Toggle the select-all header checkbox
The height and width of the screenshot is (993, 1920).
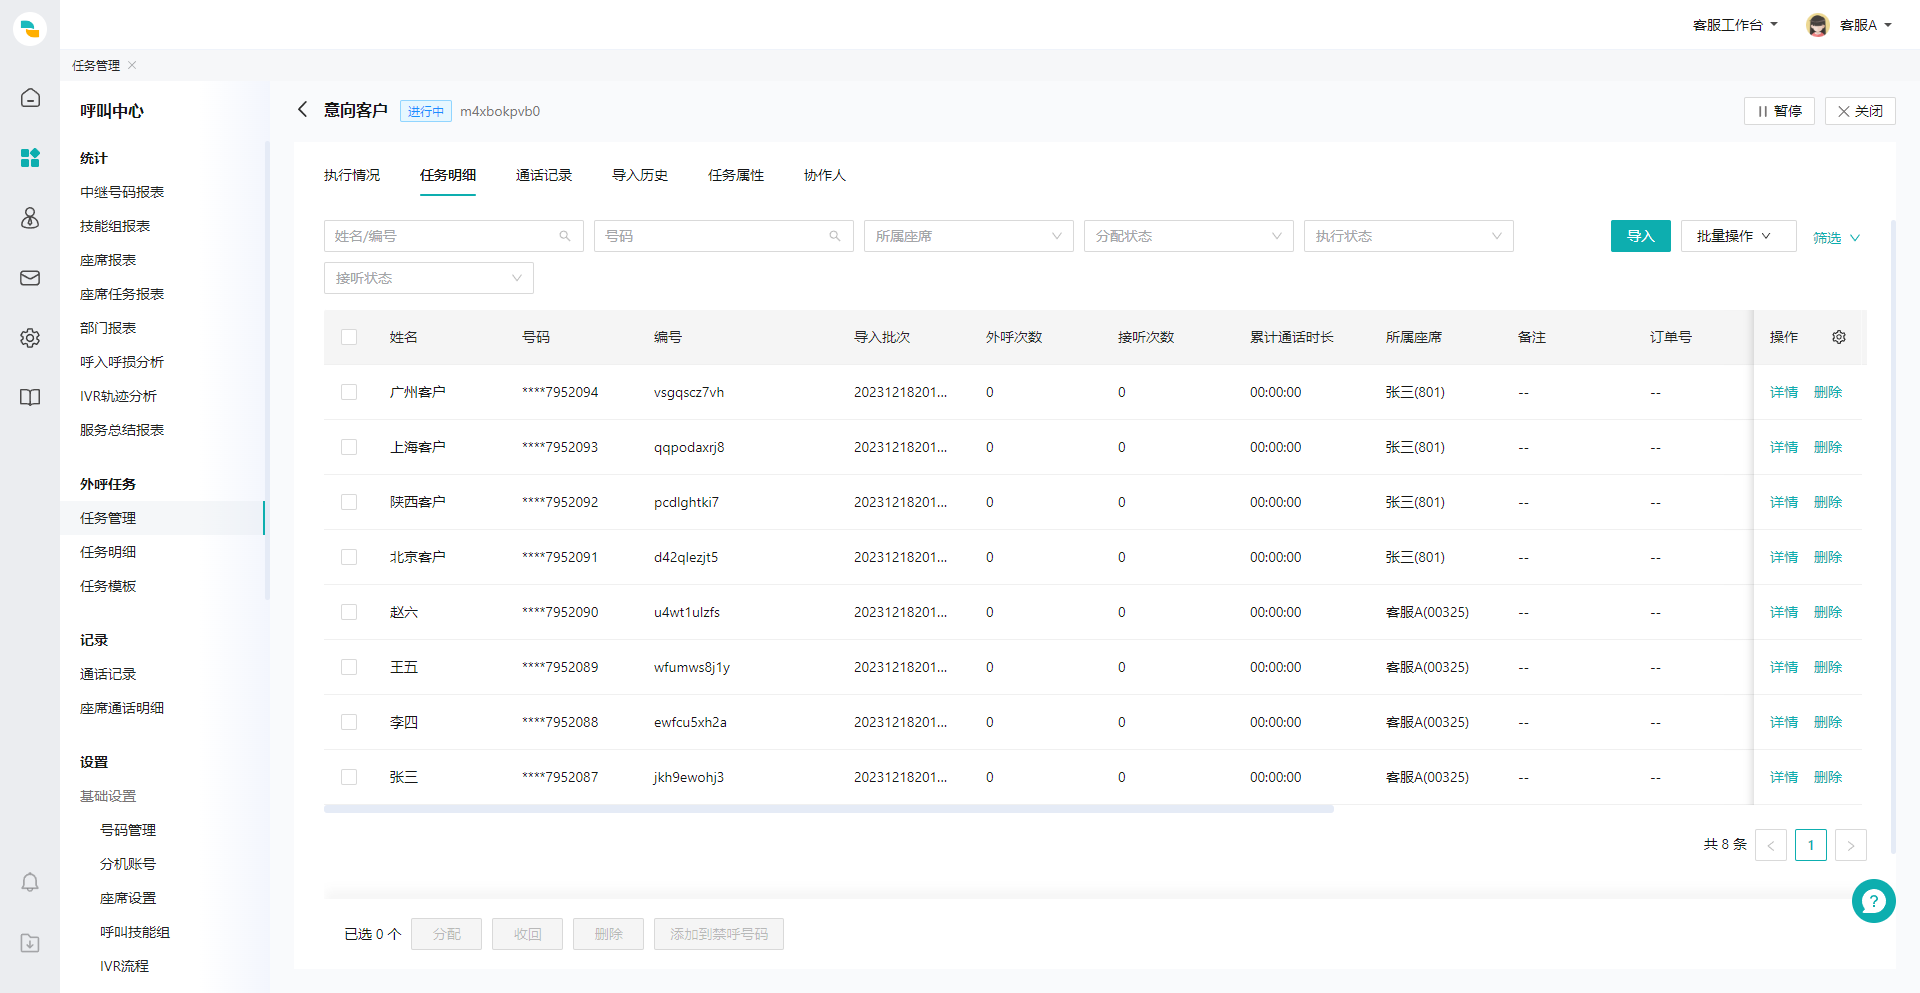pos(349,337)
